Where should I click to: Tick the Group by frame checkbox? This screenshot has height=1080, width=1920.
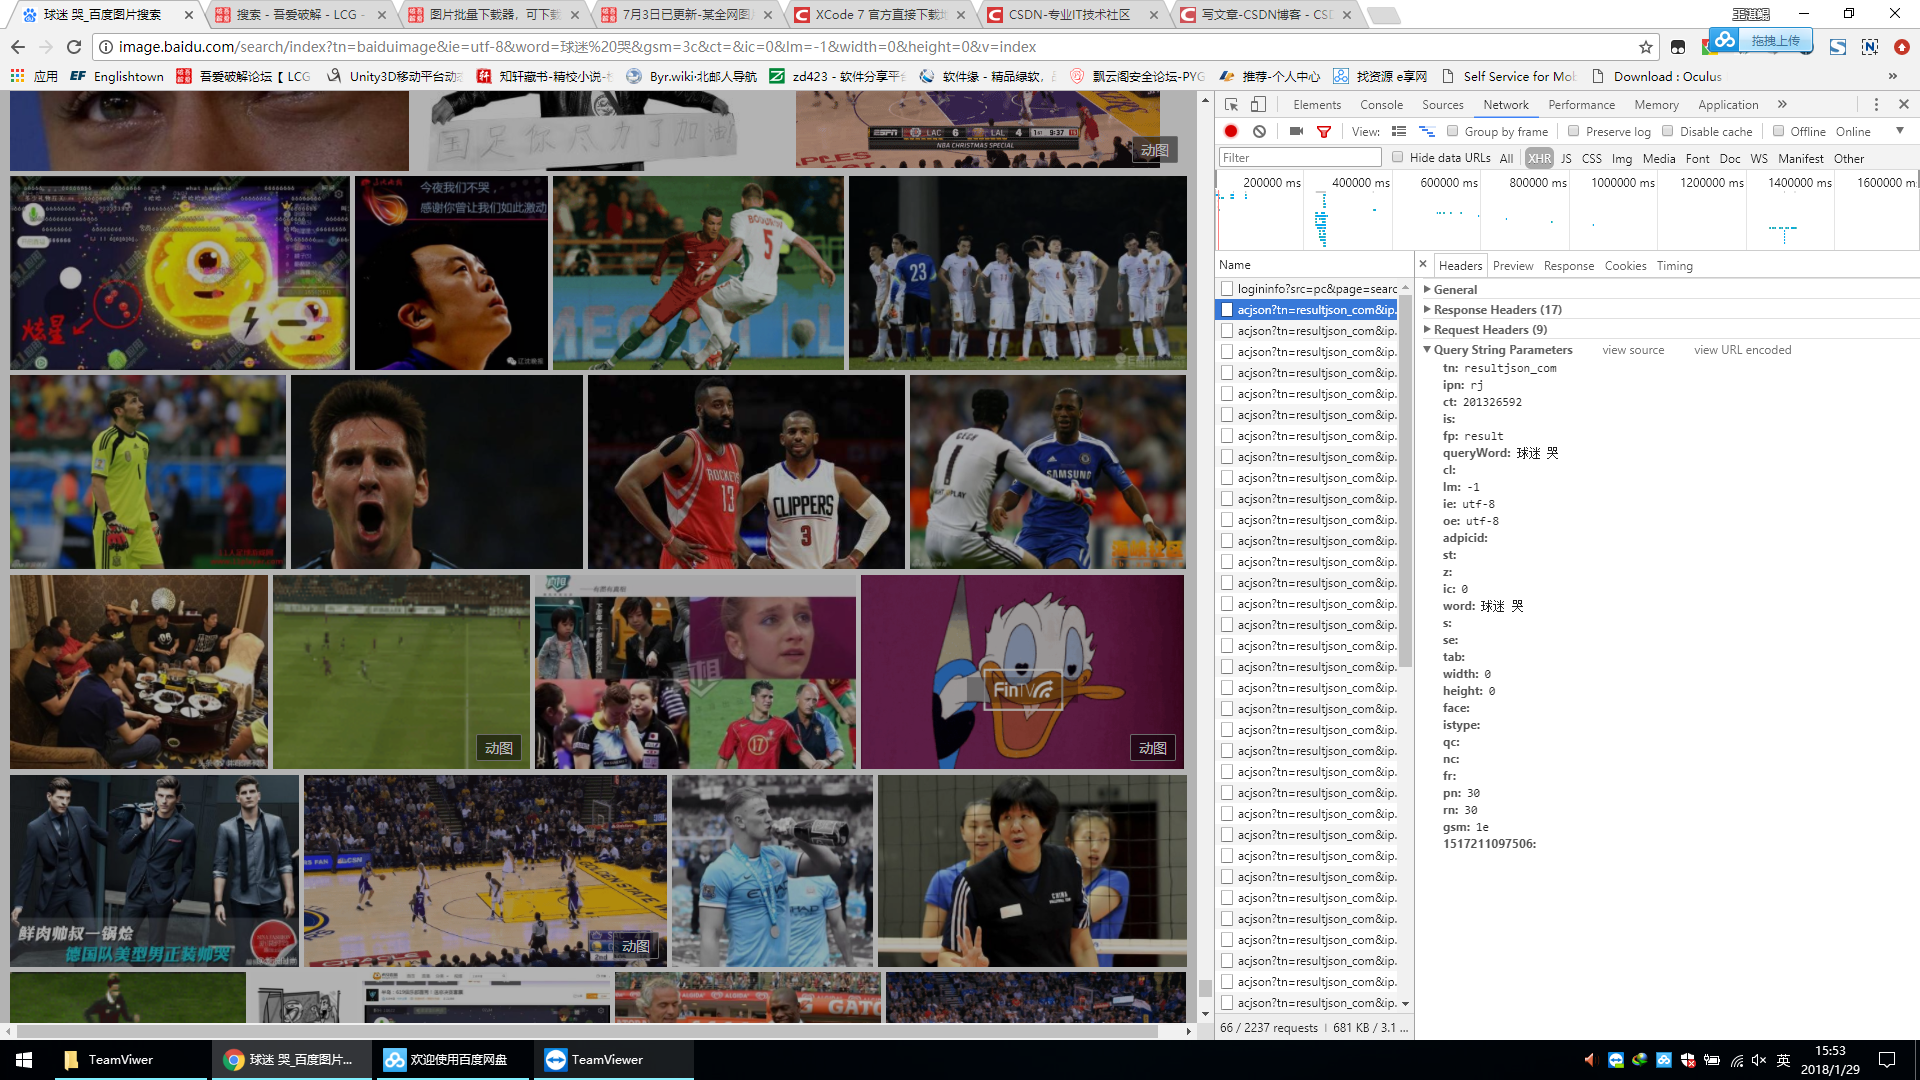point(1453,131)
